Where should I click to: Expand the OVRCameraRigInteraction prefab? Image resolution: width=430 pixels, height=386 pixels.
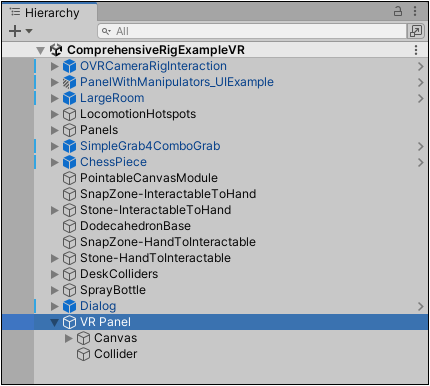pyautogui.click(x=54, y=66)
